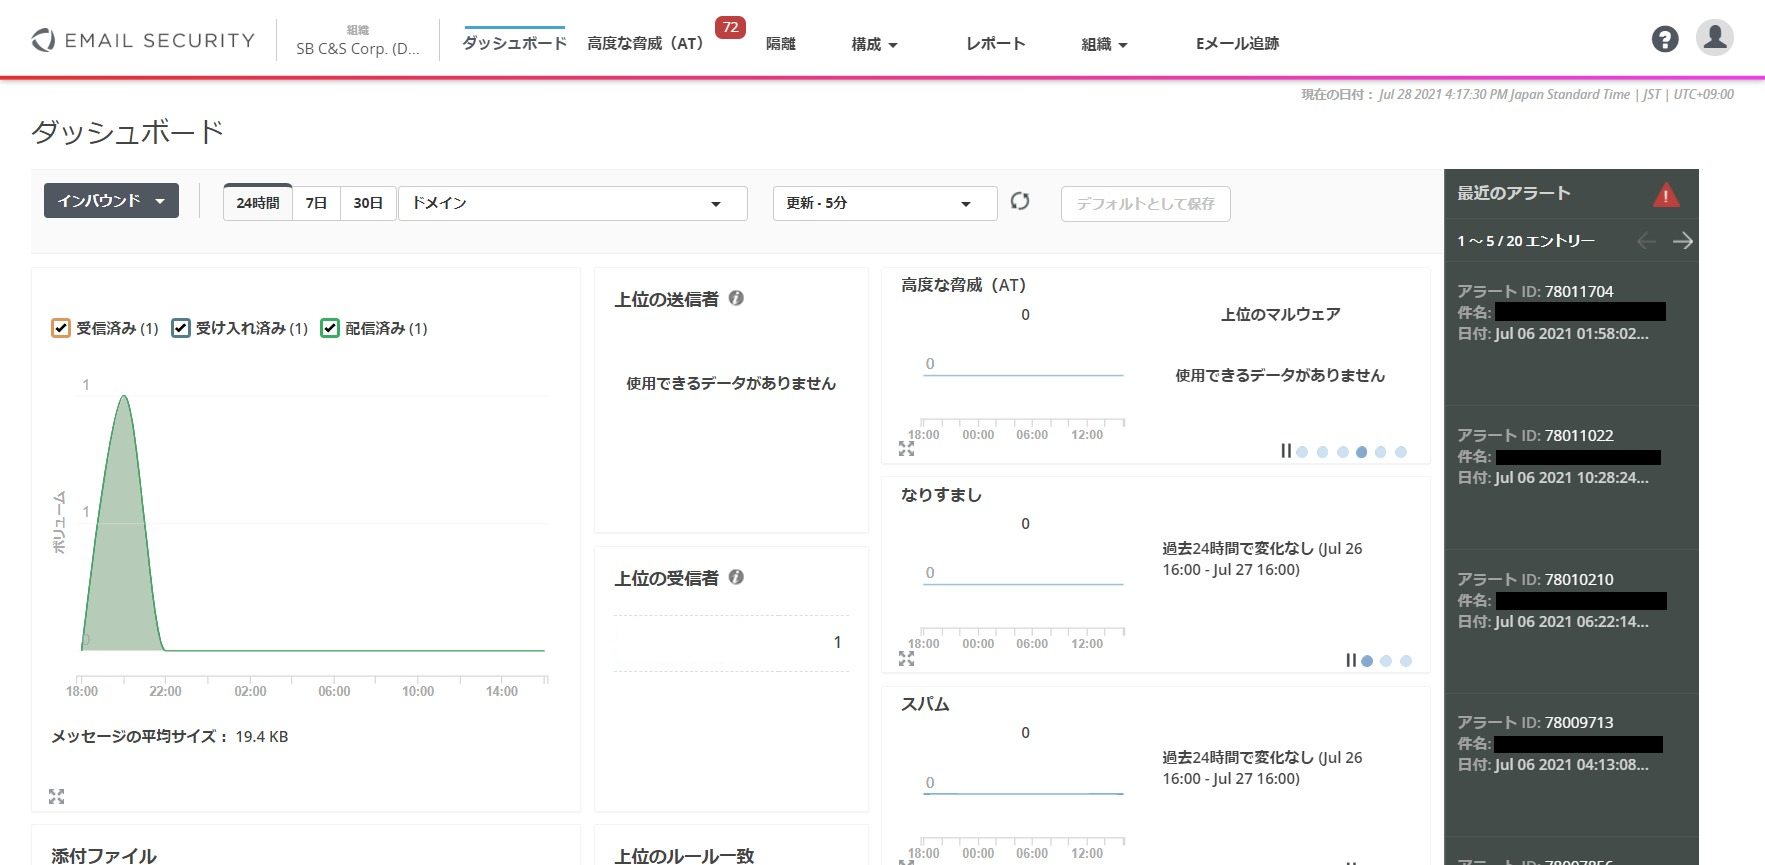Go to previous alerts page arrow
Image resolution: width=1765 pixels, height=865 pixels.
1646,241
